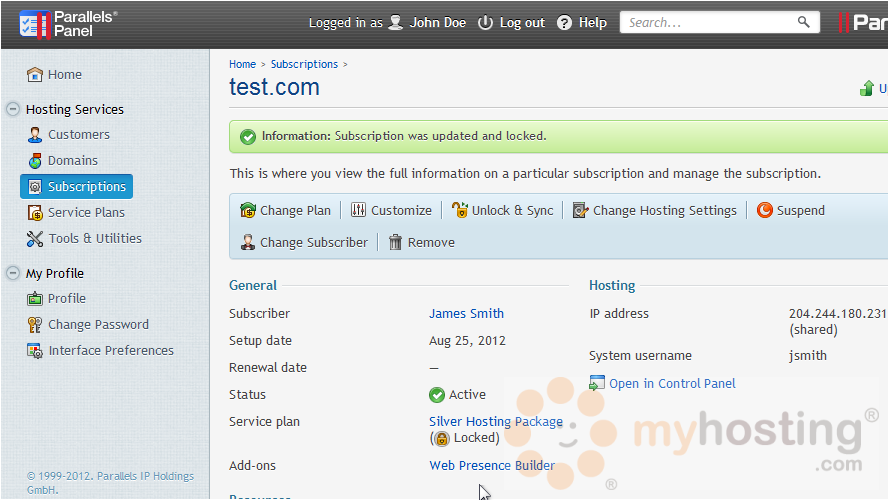Click the Open in Control Panel icon

[596, 383]
